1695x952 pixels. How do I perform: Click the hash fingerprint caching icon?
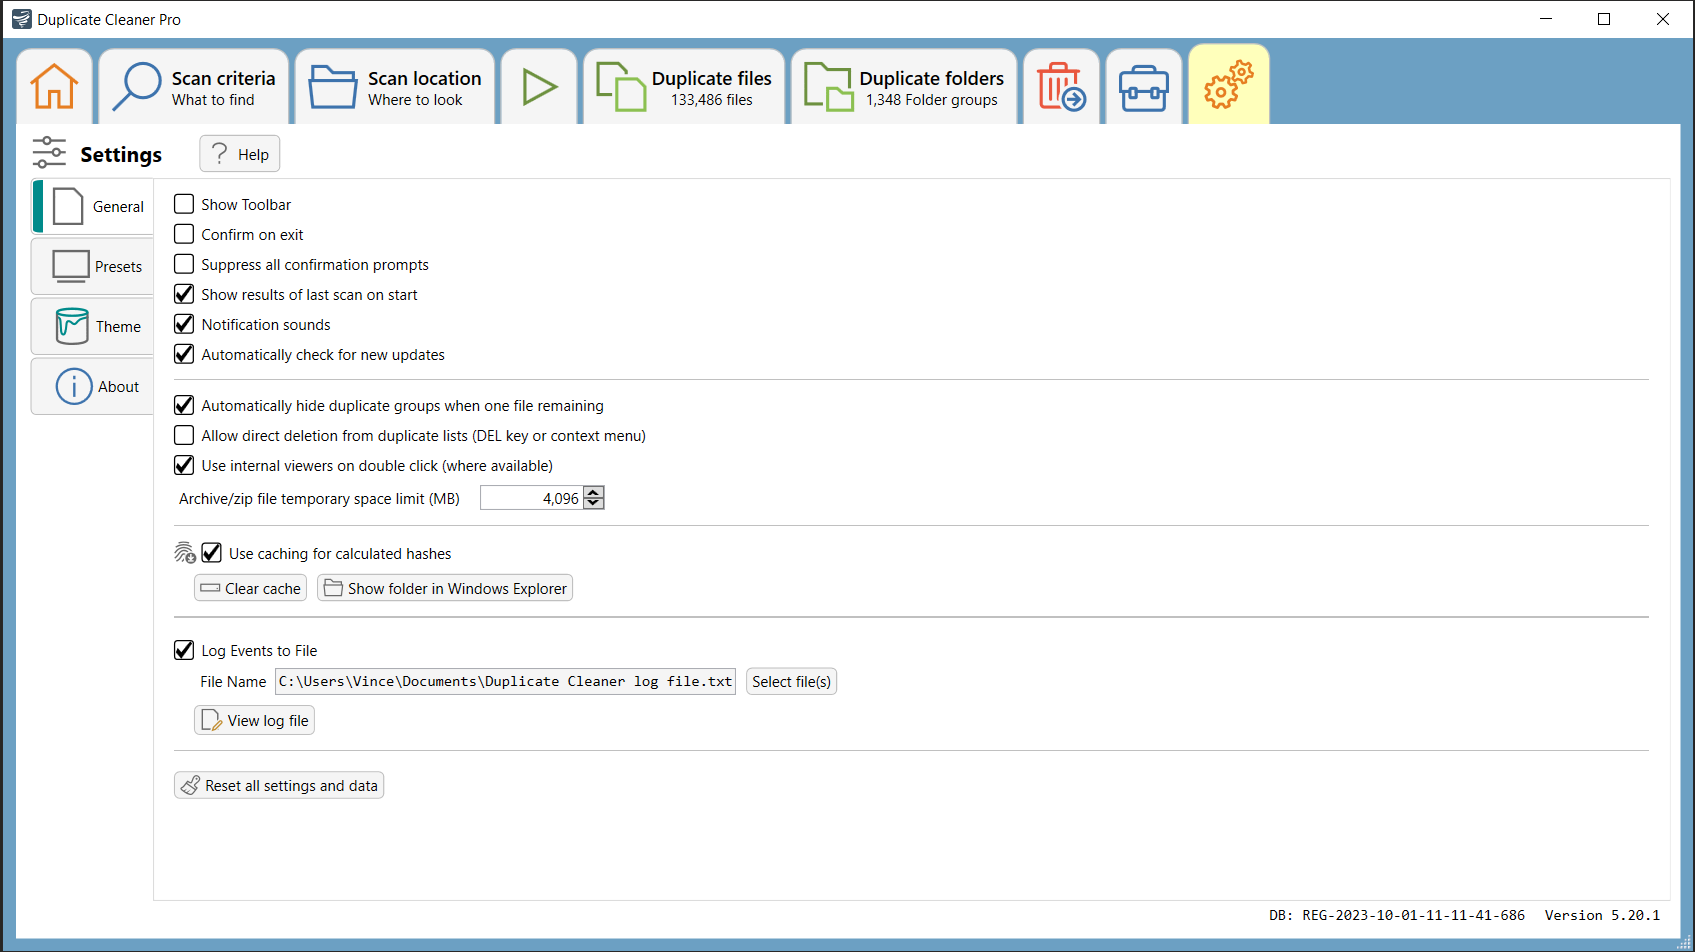point(184,552)
